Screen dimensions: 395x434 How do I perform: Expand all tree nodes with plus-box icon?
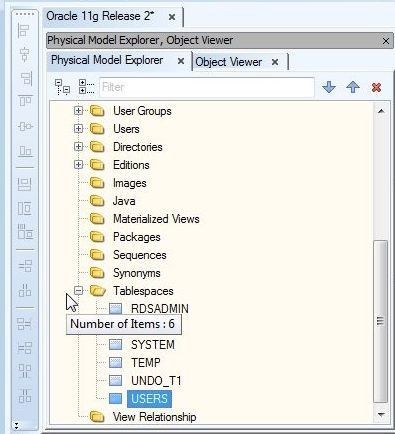(86, 87)
